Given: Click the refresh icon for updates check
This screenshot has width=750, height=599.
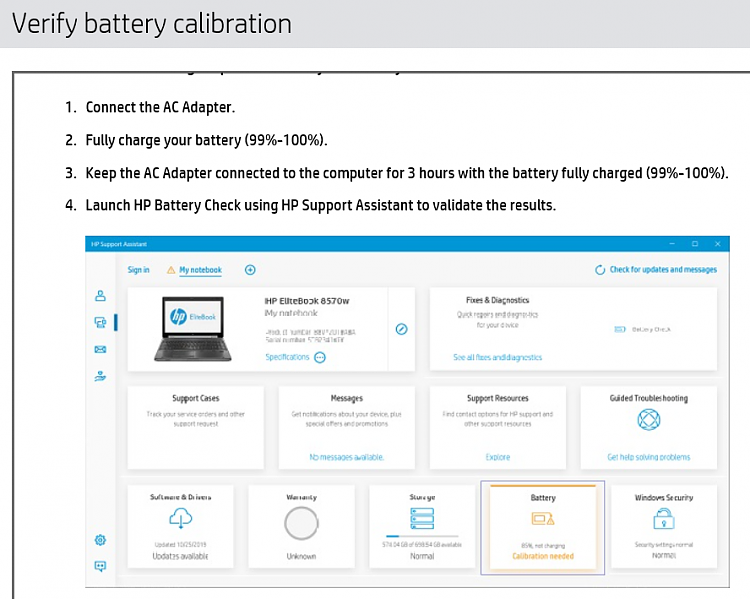Looking at the screenshot, I should 600,270.
